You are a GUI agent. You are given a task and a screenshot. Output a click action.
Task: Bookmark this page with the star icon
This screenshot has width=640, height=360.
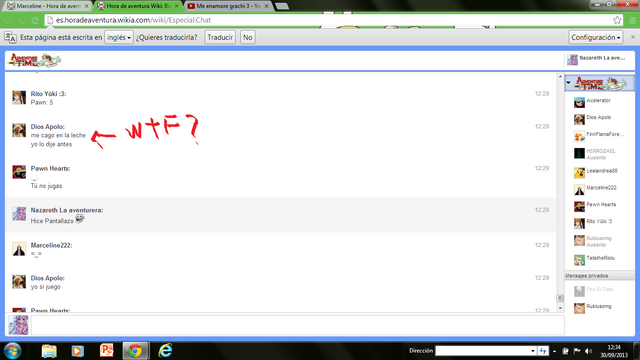617,20
